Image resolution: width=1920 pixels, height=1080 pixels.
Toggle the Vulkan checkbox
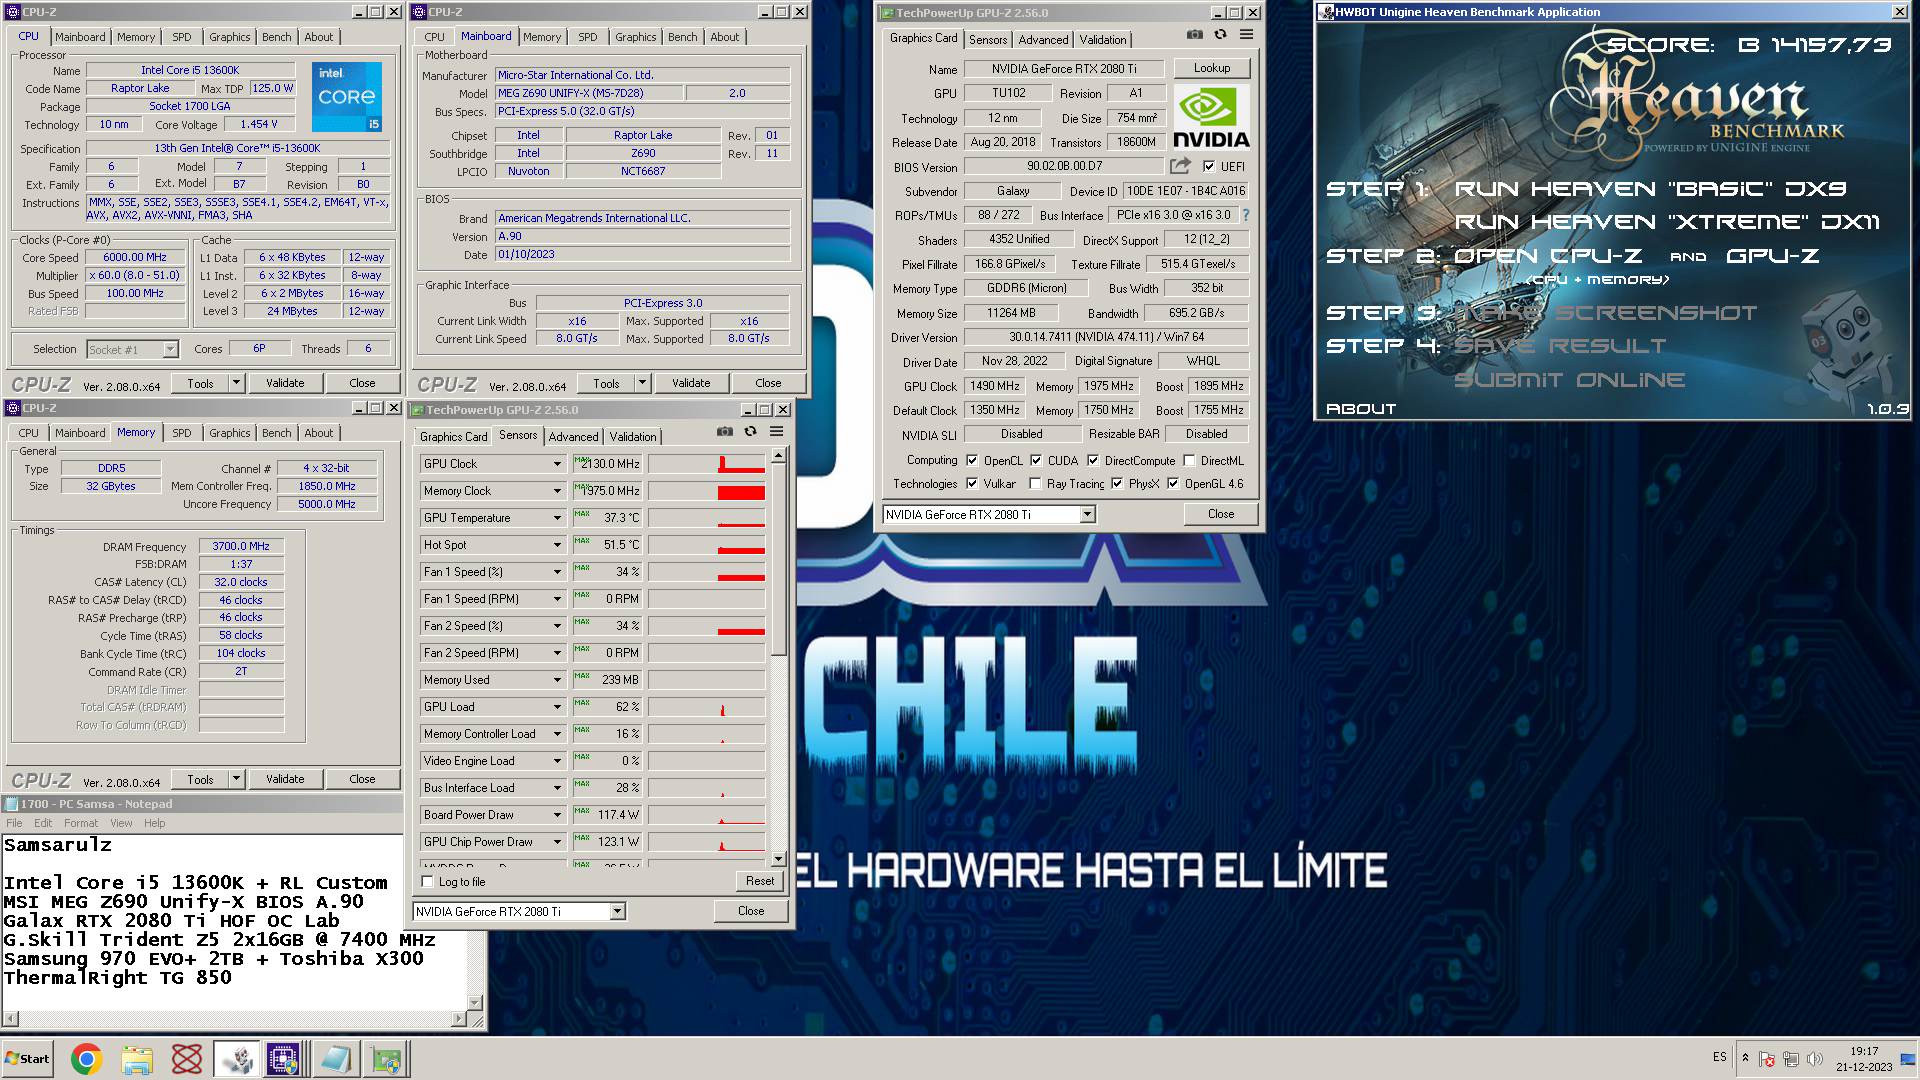[972, 484]
